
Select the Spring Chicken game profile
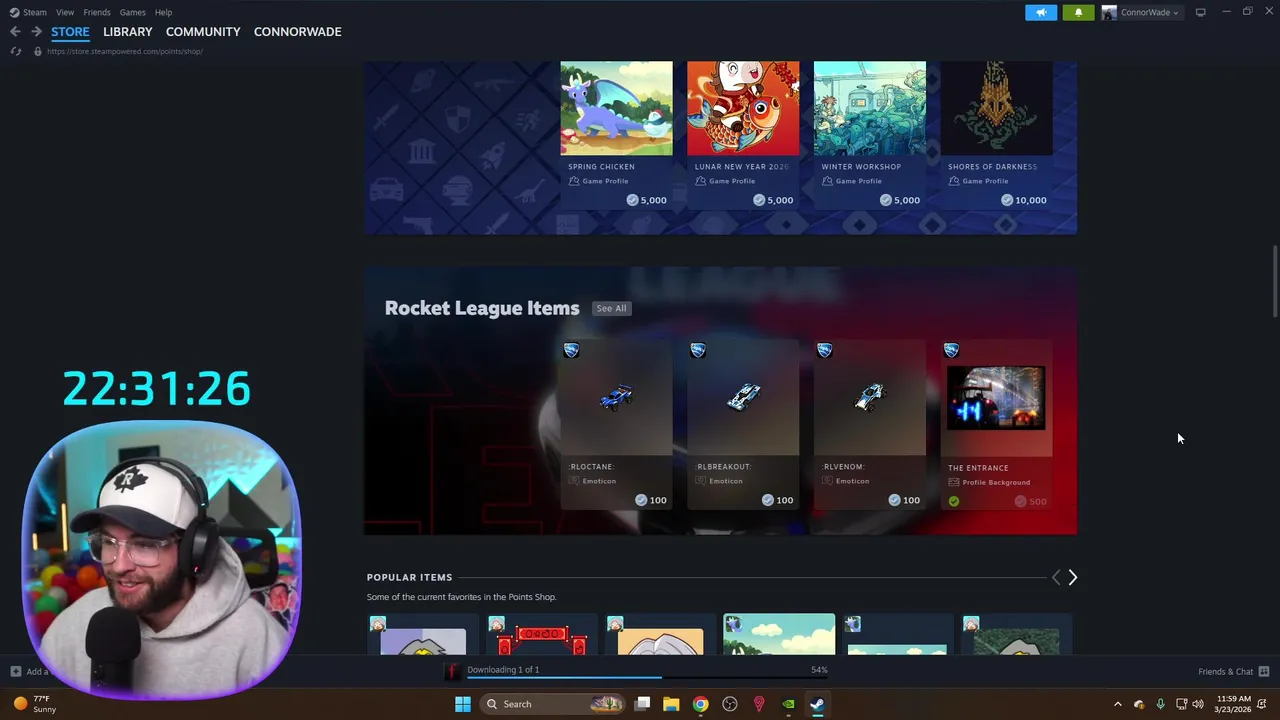616,136
